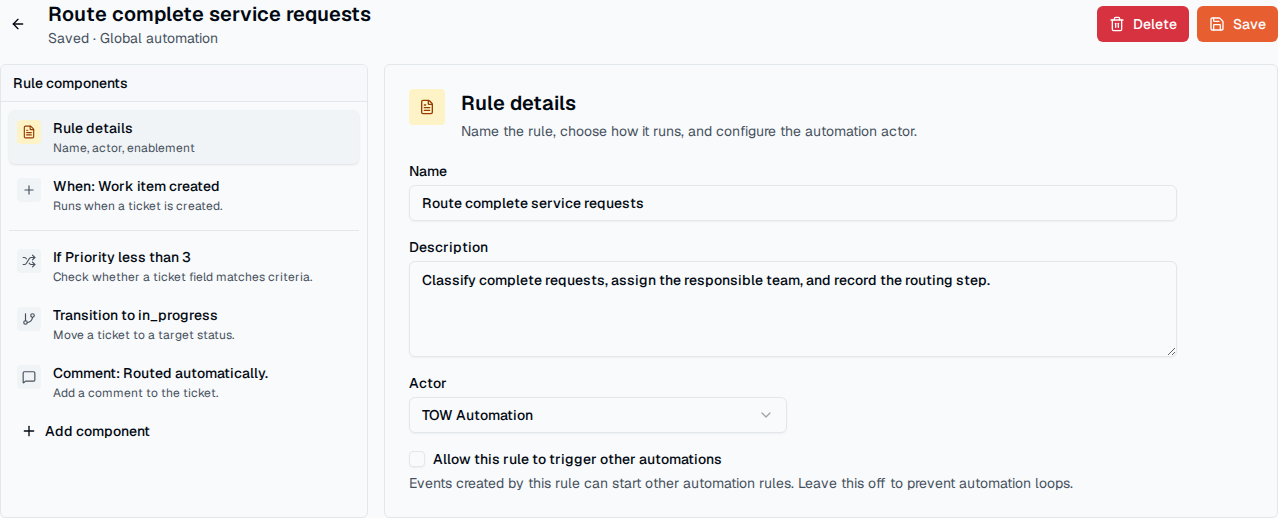The image size is (1278, 518).
Task: Open the Rule details component
Action: click(184, 137)
